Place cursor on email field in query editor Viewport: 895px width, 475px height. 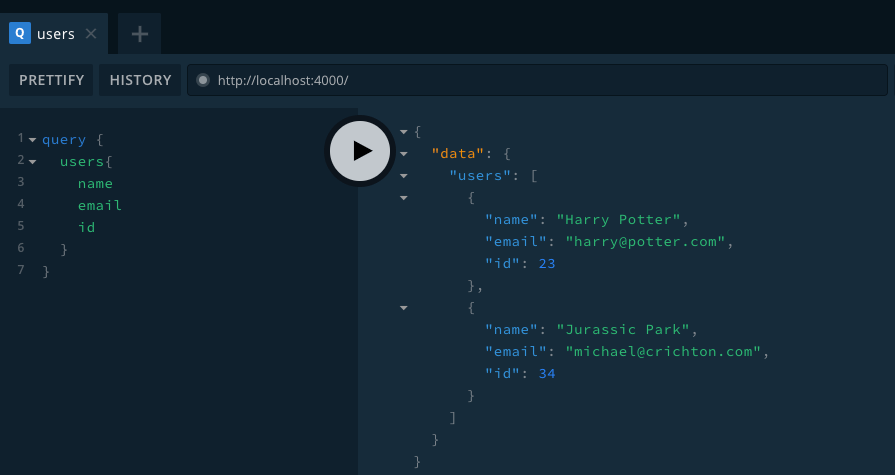99,206
